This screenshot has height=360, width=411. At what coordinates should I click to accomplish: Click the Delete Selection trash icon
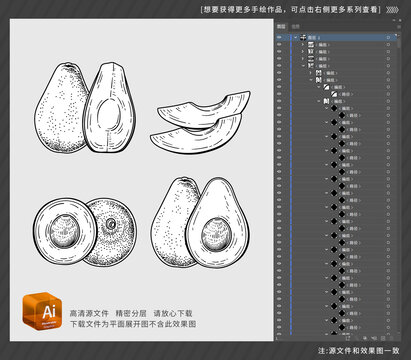point(391,338)
